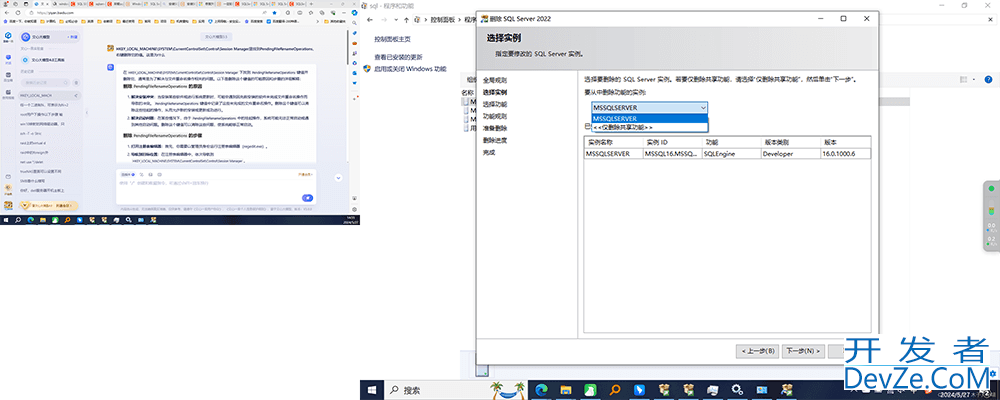Click Control Panel back arrow
The height and width of the screenshot is (400, 1000).
coord(370,20)
